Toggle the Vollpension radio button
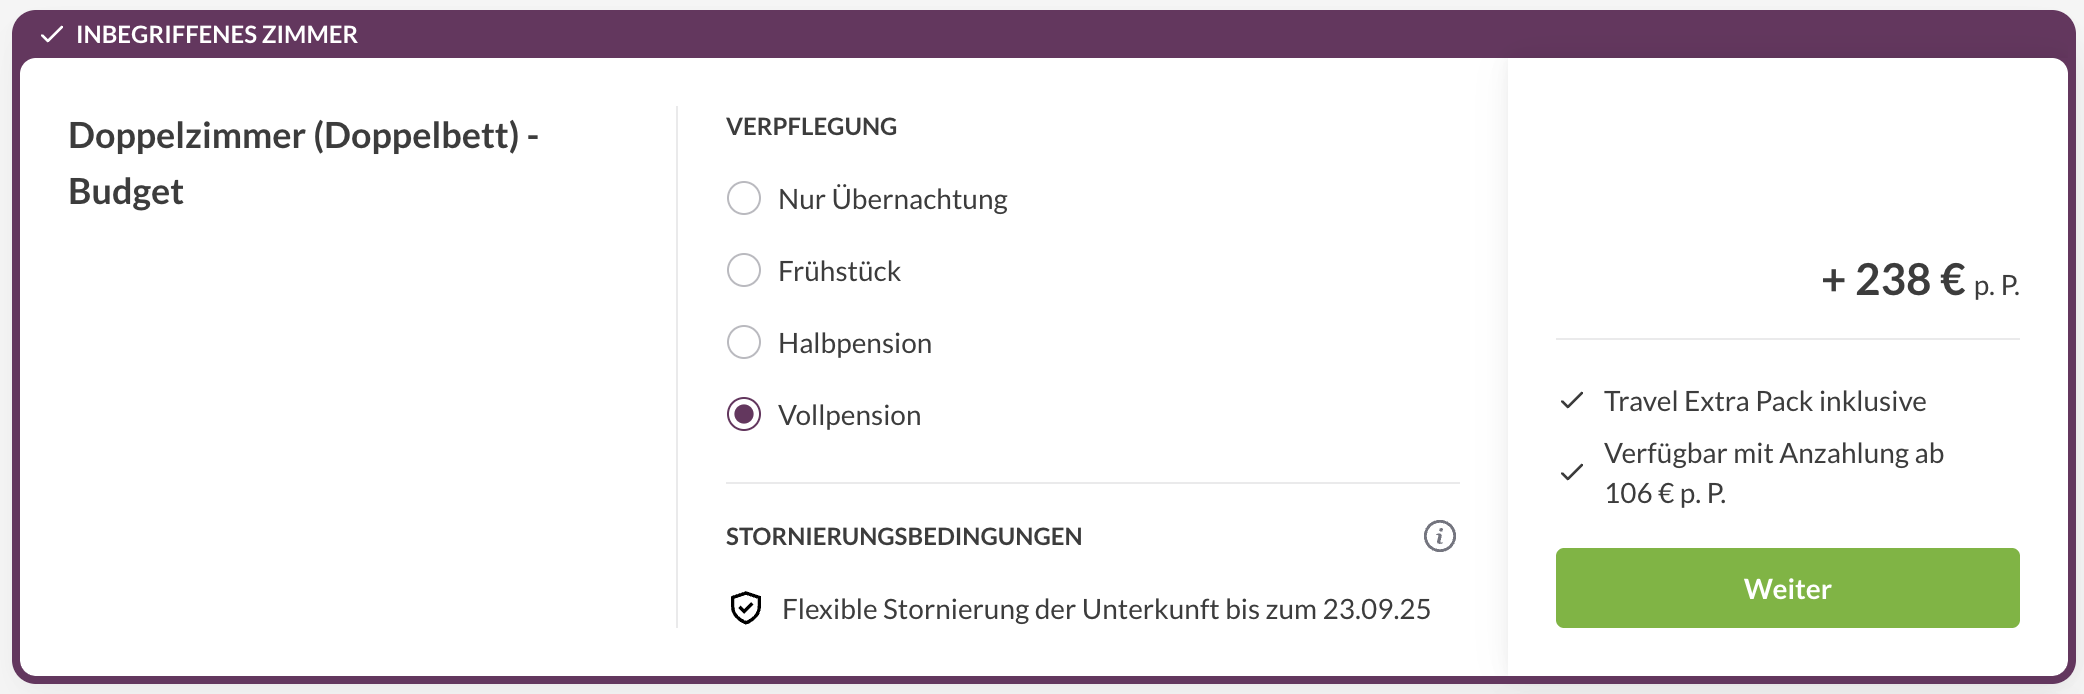2084x694 pixels. coord(744,414)
